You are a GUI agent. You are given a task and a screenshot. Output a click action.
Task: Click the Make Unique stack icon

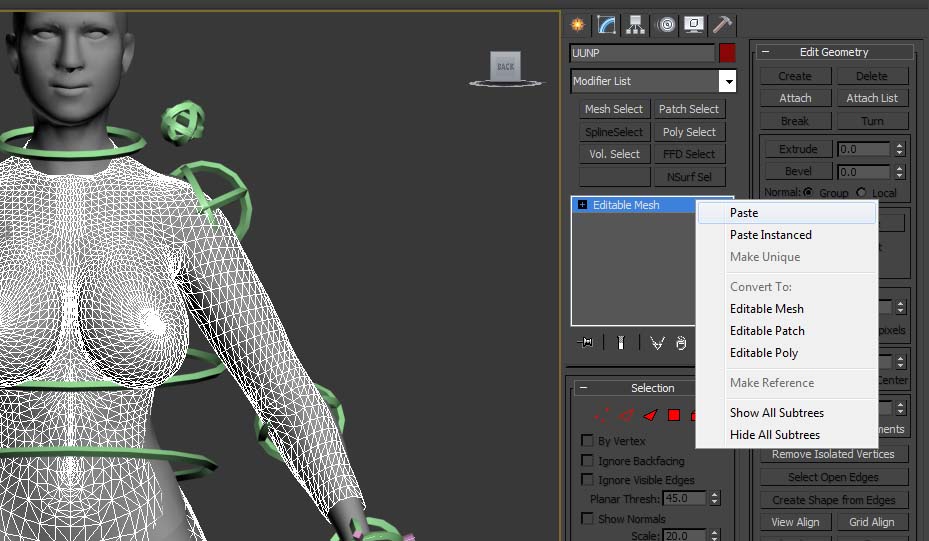coord(657,342)
